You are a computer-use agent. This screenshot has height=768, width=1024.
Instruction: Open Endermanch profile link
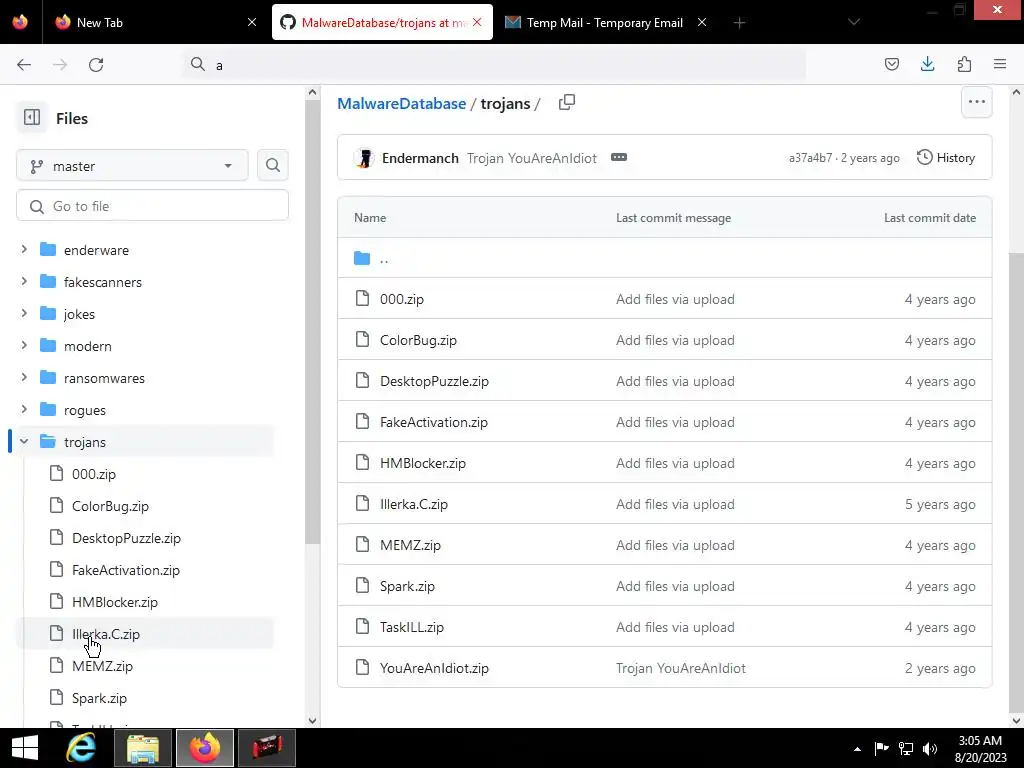(x=420, y=158)
